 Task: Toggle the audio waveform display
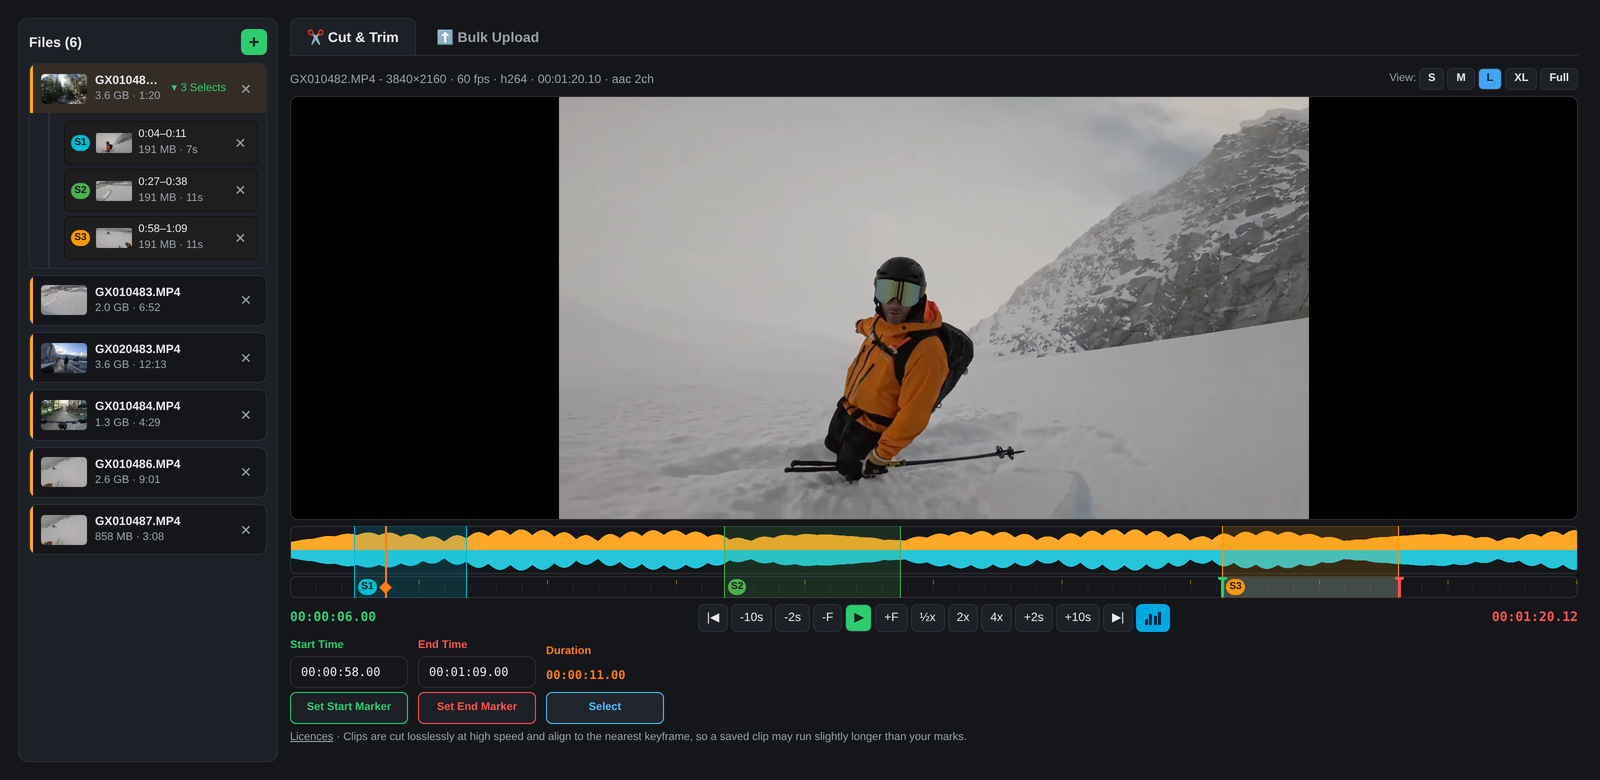point(1153,618)
